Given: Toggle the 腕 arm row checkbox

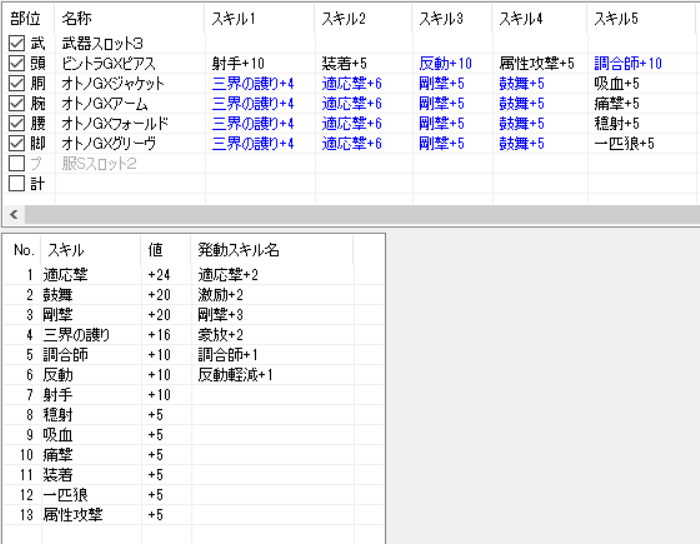Looking at the screenshot, I should click(x=17, y=104).
